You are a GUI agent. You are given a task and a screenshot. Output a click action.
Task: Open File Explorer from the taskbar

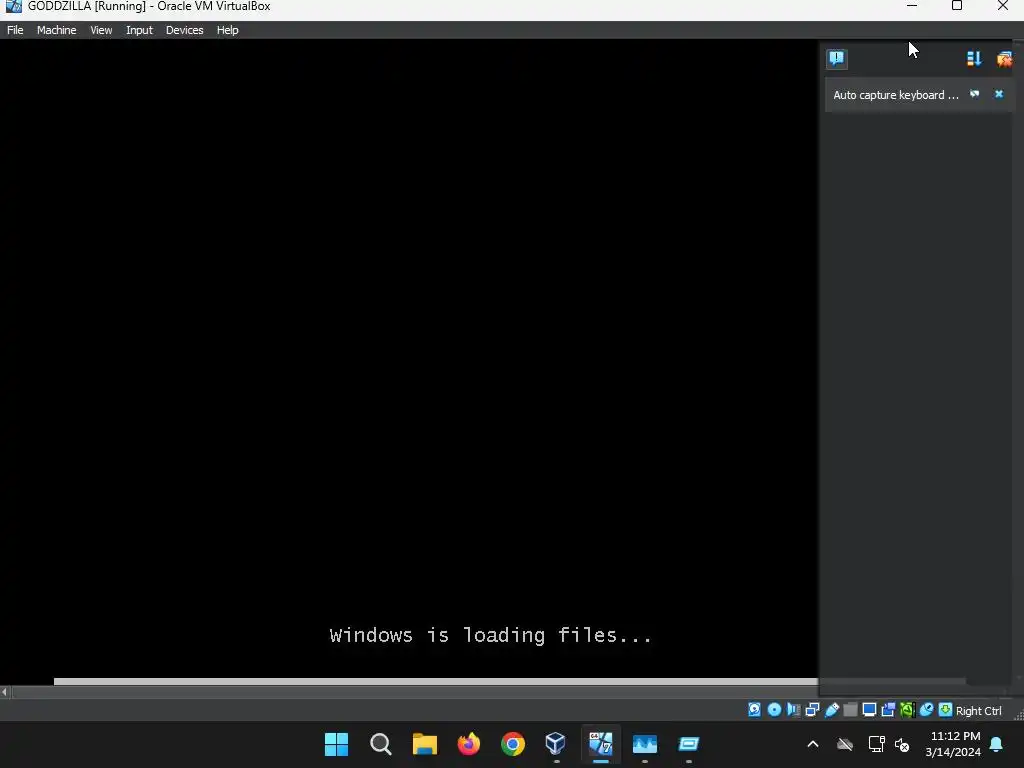coord(424,744)
